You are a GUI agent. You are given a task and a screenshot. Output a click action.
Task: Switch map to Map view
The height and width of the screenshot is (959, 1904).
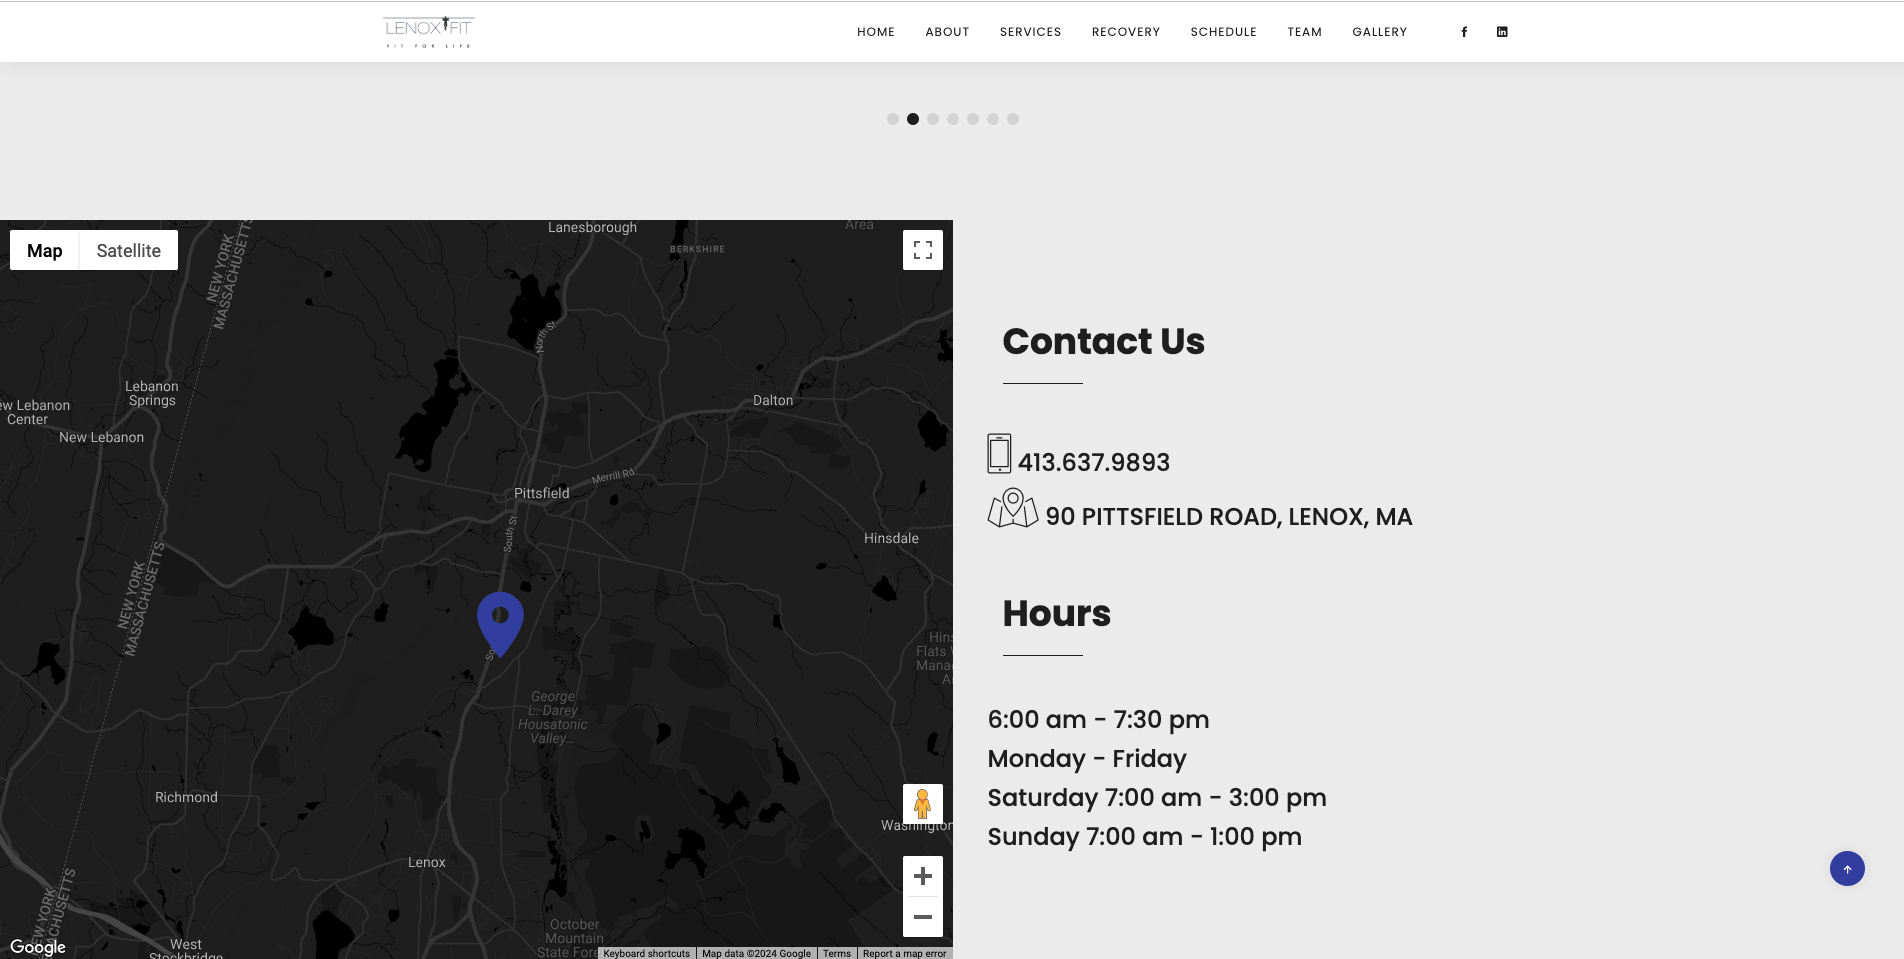[45, 250]
